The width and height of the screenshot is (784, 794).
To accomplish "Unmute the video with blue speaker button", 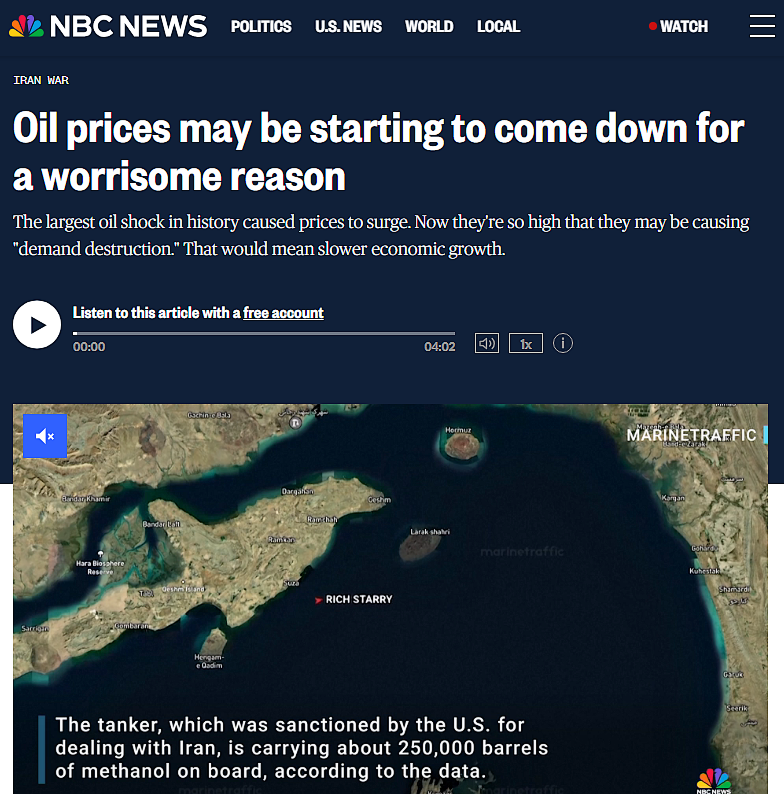I will point(45,436).
